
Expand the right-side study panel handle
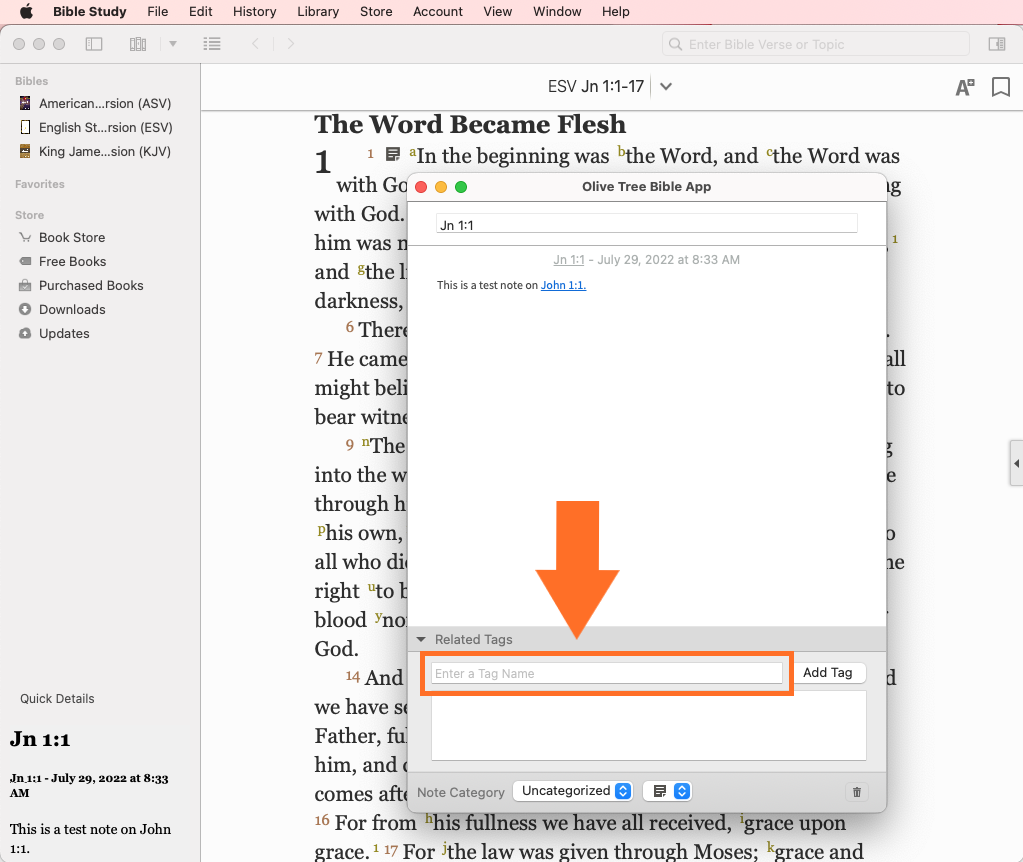1016,464
